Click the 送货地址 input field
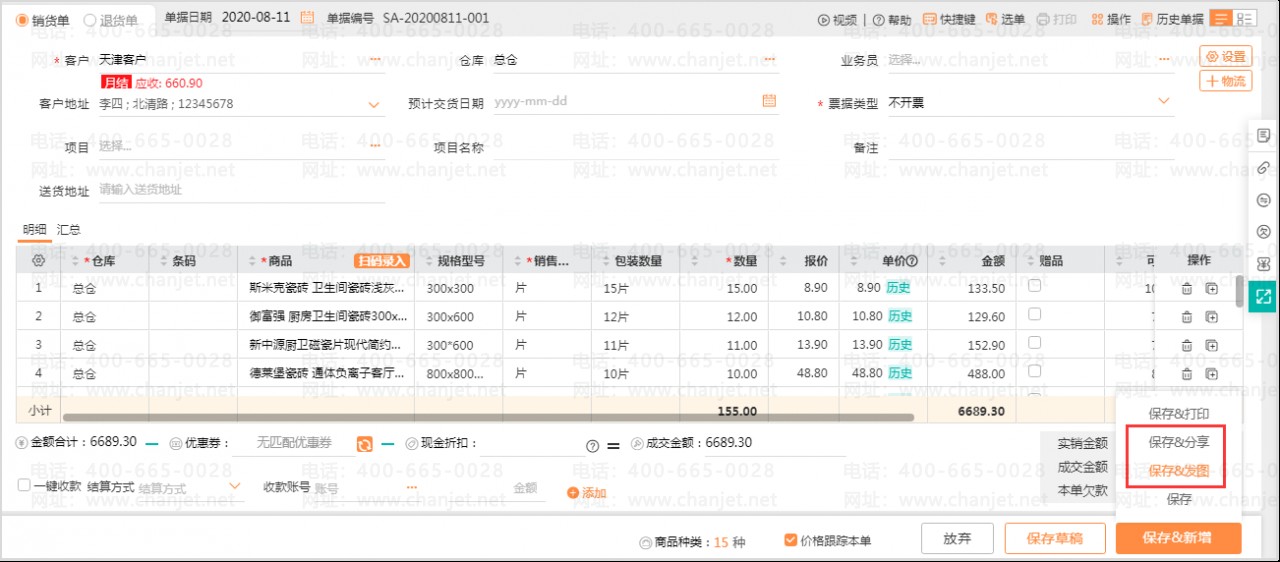The width and height of the screenshot is (1280, 562). 240,190
